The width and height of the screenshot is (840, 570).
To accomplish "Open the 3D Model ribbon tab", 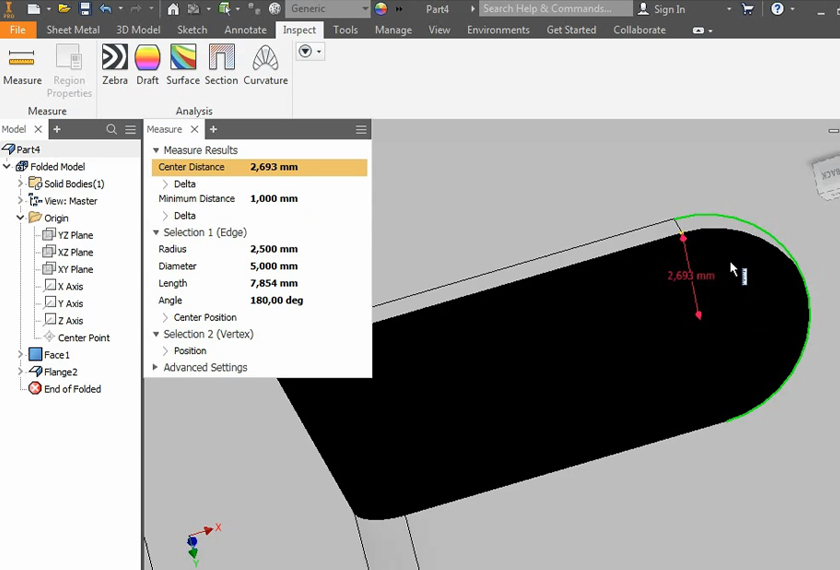I will pos(138,30).
